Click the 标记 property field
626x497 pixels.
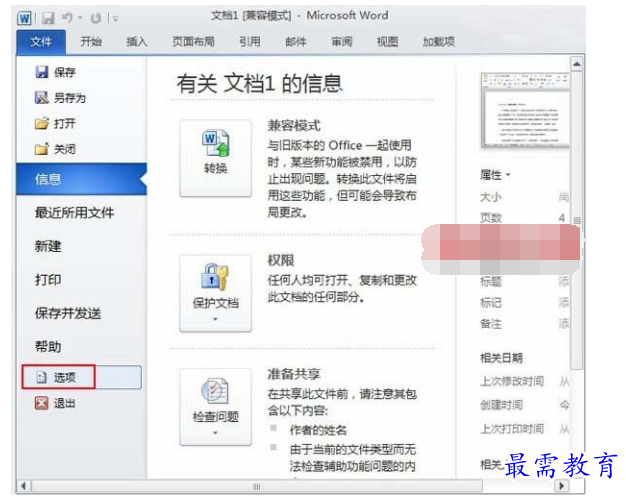(563, 303)
